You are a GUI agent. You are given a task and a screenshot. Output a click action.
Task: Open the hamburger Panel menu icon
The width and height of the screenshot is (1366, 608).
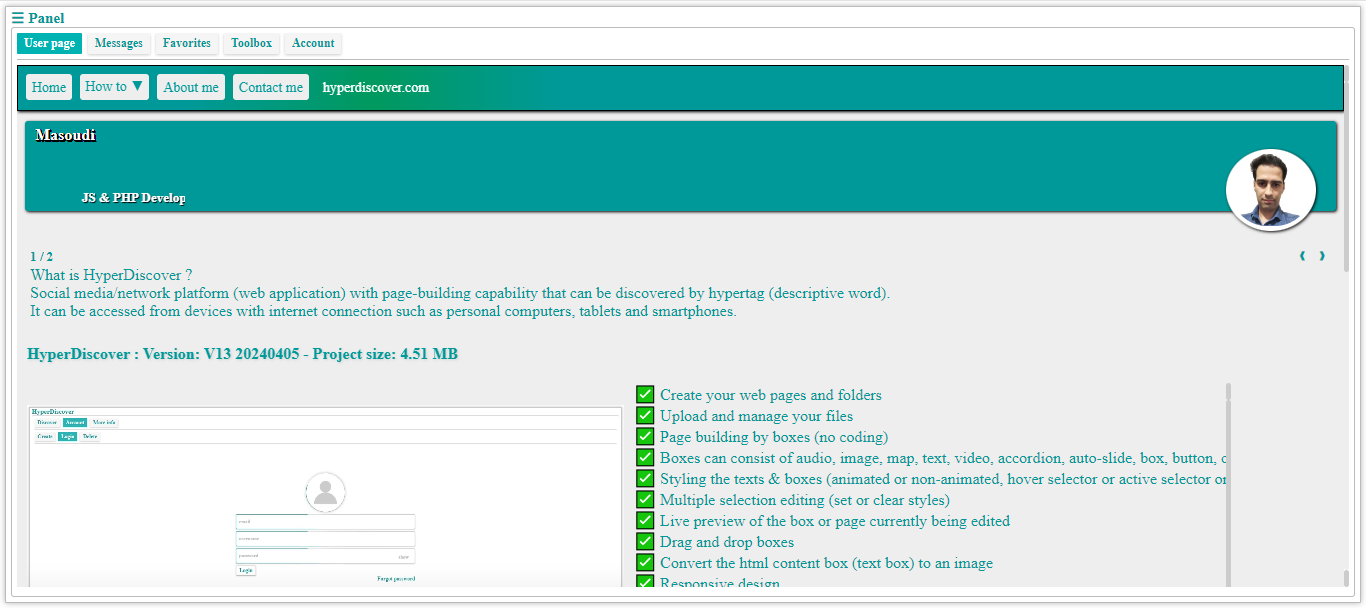(18, 18)
